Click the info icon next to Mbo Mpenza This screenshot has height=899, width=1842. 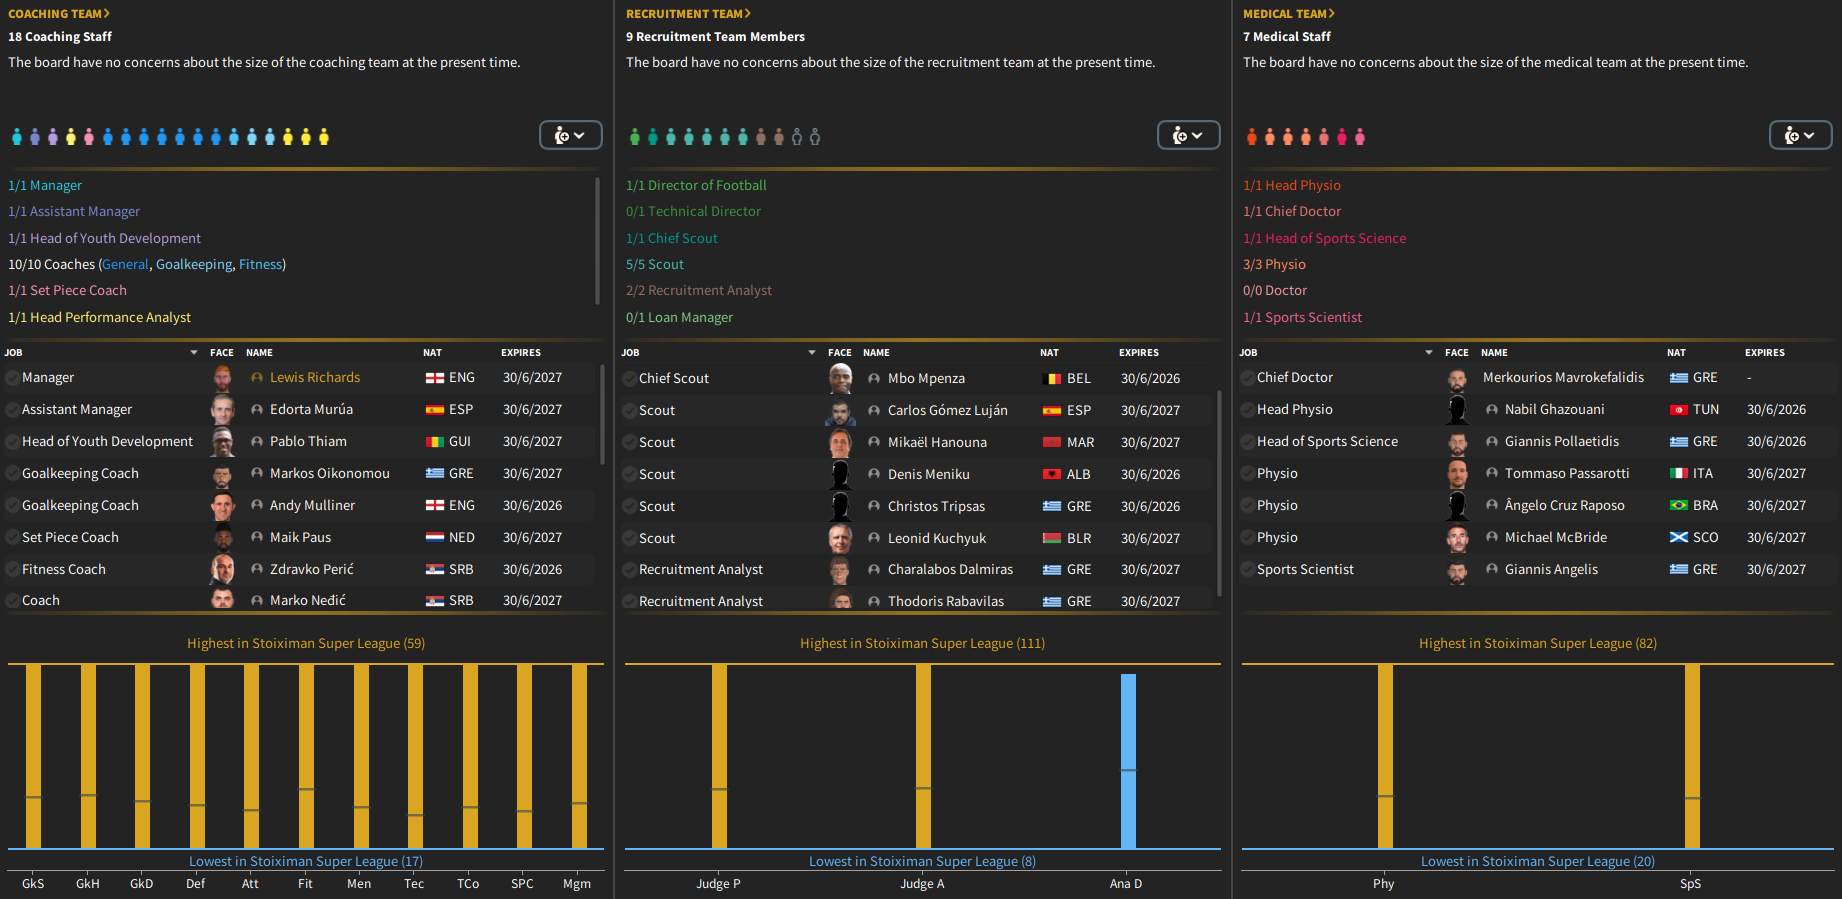click(874, 379)
